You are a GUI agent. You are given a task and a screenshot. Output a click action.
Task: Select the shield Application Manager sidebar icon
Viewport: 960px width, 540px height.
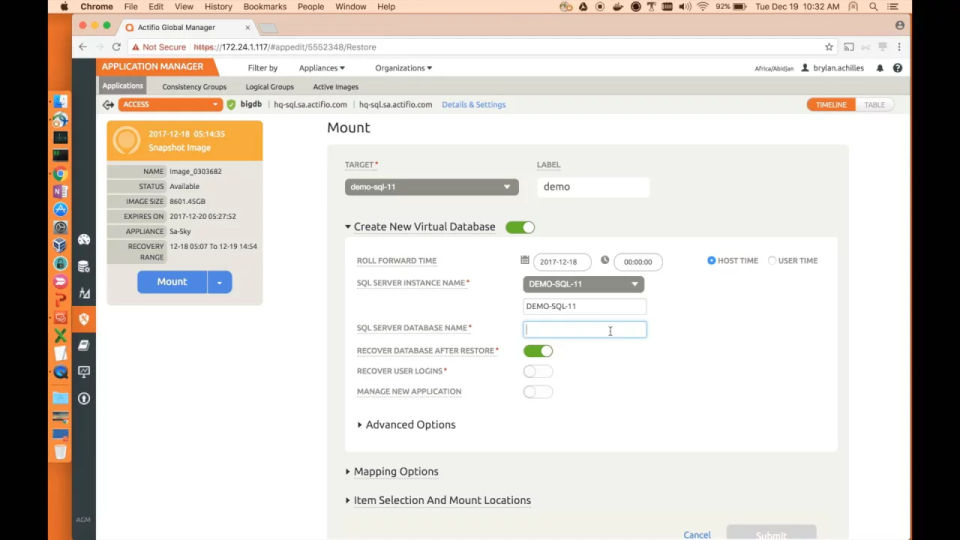tap(84, 318)
